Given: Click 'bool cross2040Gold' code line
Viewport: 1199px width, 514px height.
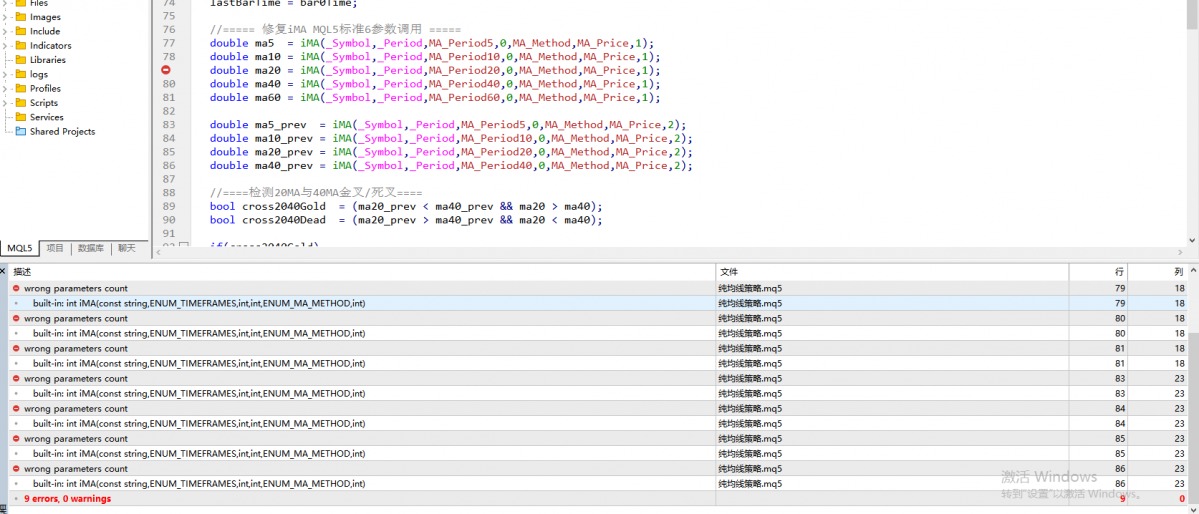Looking at the screenshot, I should (x=406, y=207).
